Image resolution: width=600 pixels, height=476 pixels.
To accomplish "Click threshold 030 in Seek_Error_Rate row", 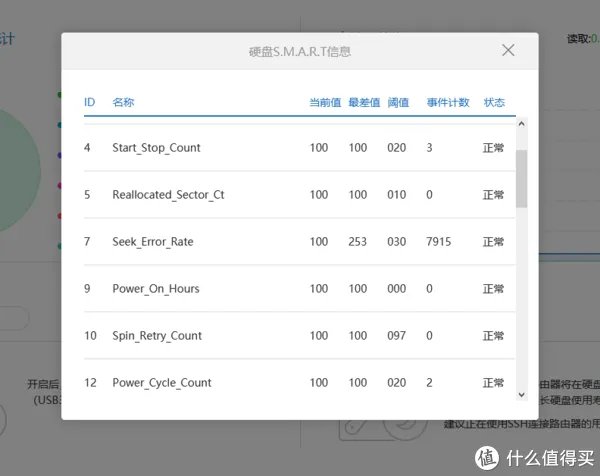I will point(396,242).
